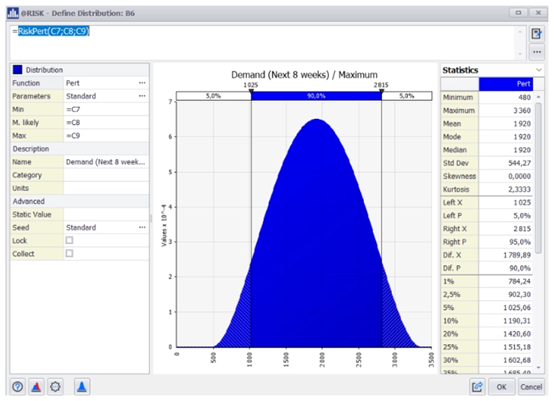Enable the Lock checkbox

tap(69, 240)
